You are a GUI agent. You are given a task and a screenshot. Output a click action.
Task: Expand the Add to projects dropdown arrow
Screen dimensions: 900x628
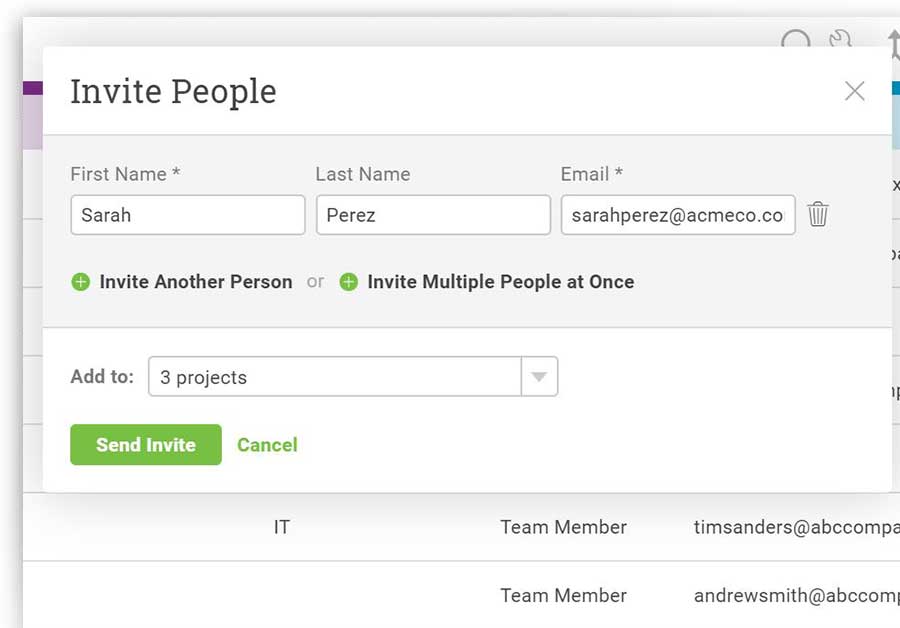coord(539,377)
